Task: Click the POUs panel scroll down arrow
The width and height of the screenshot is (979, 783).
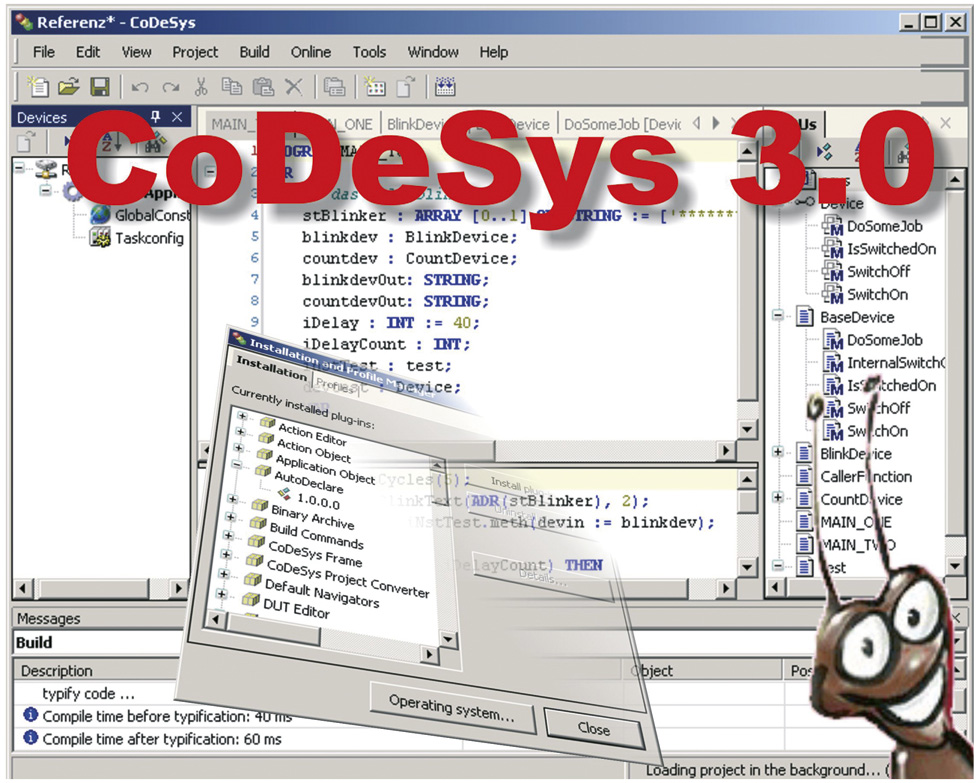Action: pos(955,566)
